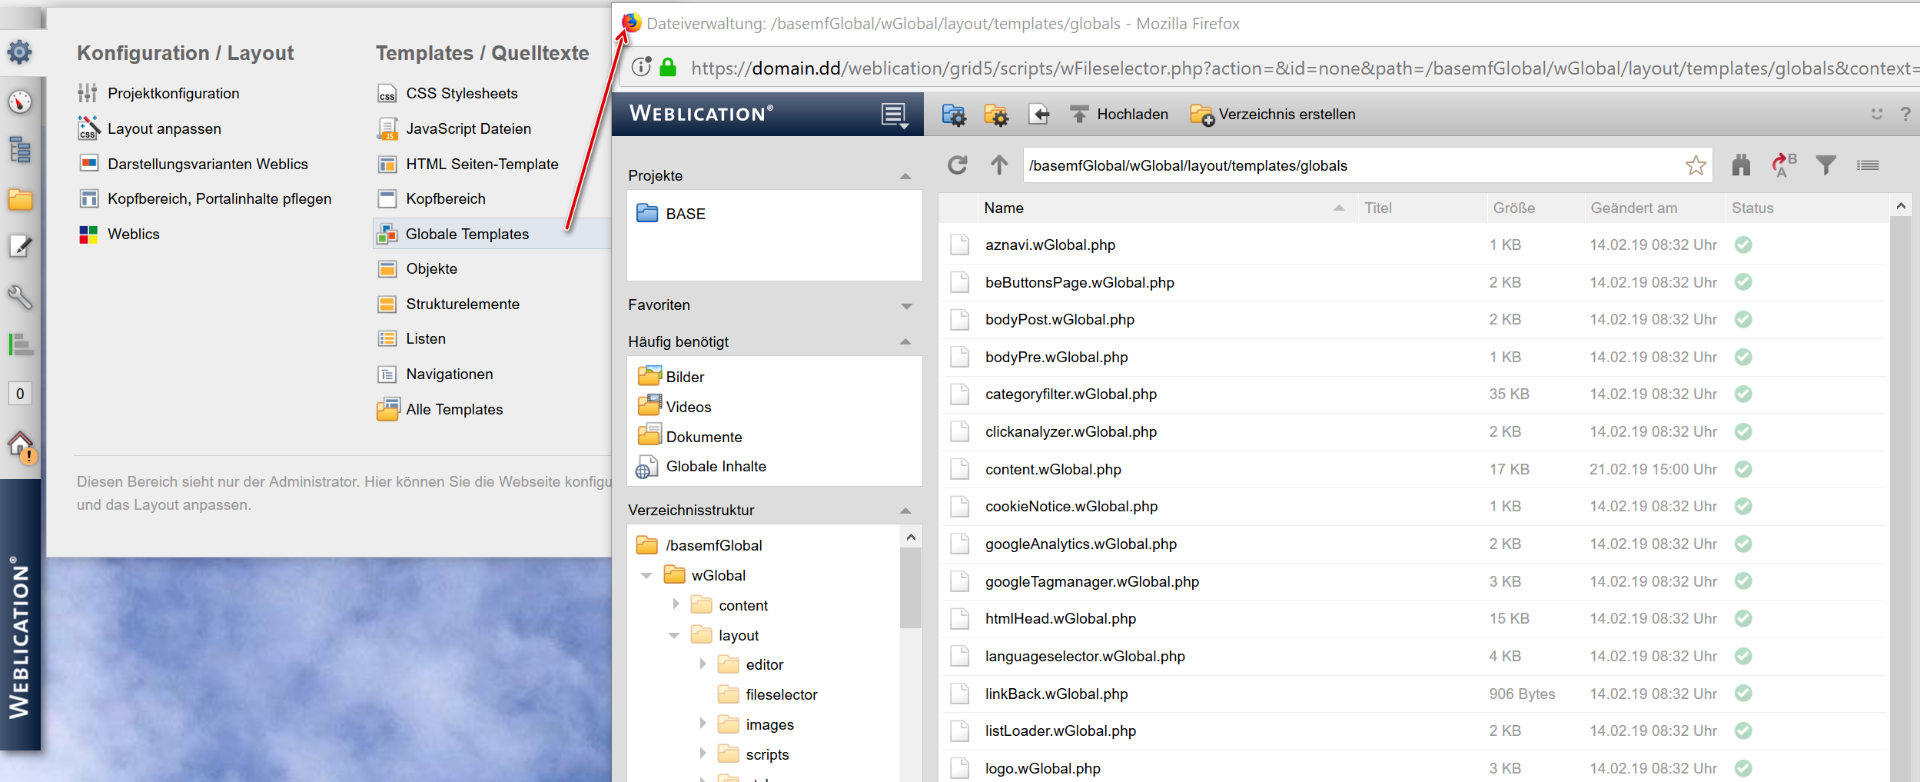
Task: Open the yellow folder icon in left sidebar
Action: point(20,199)
